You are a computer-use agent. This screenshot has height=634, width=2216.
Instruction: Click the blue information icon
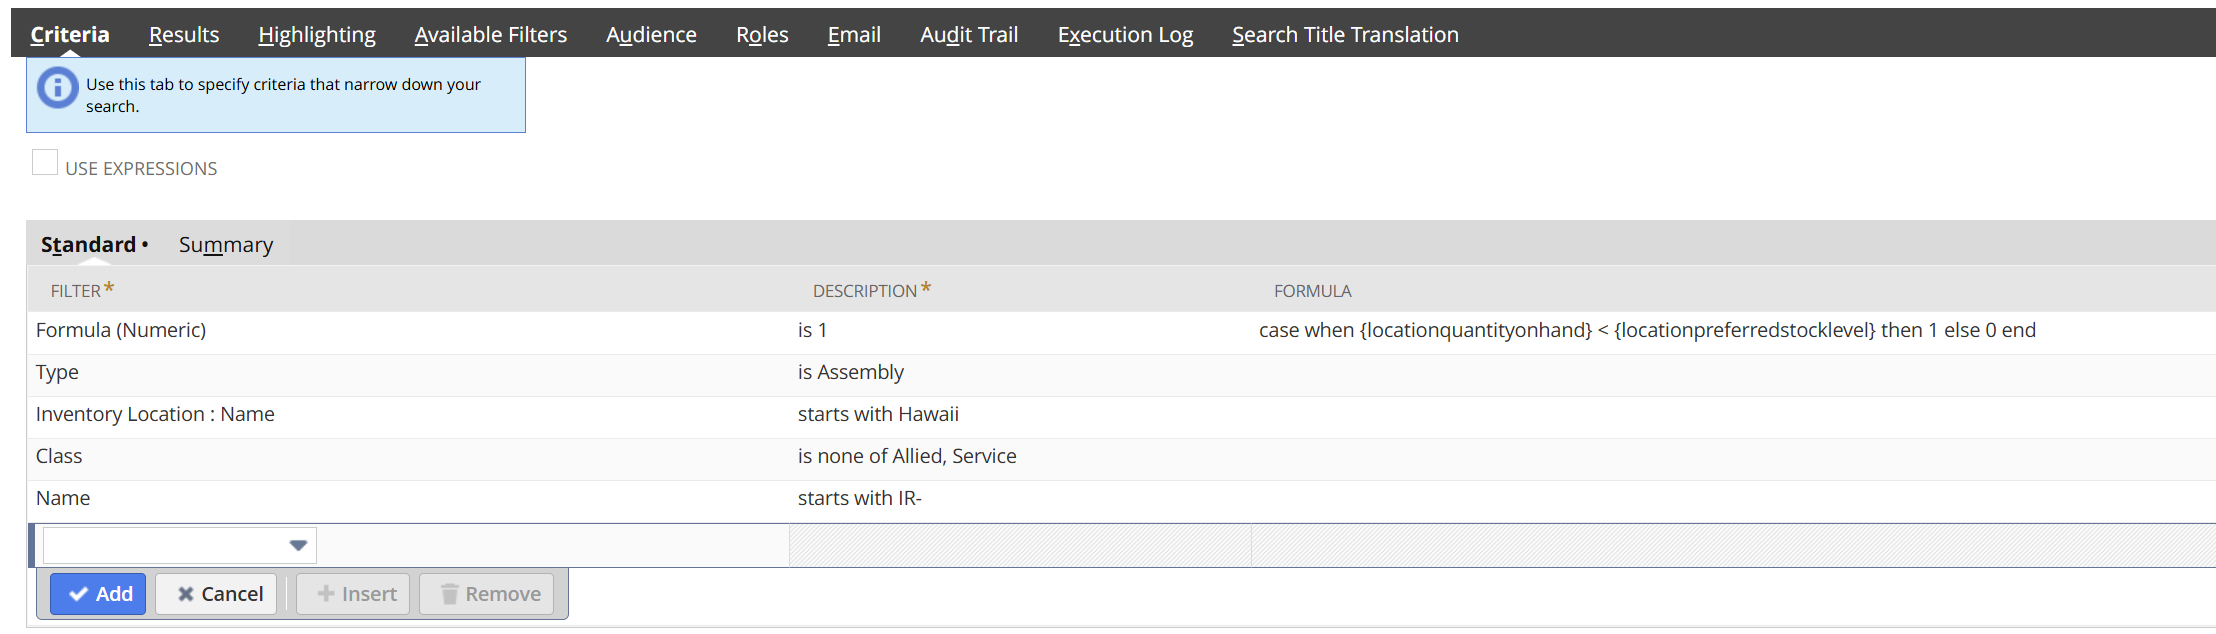[58, 88]
